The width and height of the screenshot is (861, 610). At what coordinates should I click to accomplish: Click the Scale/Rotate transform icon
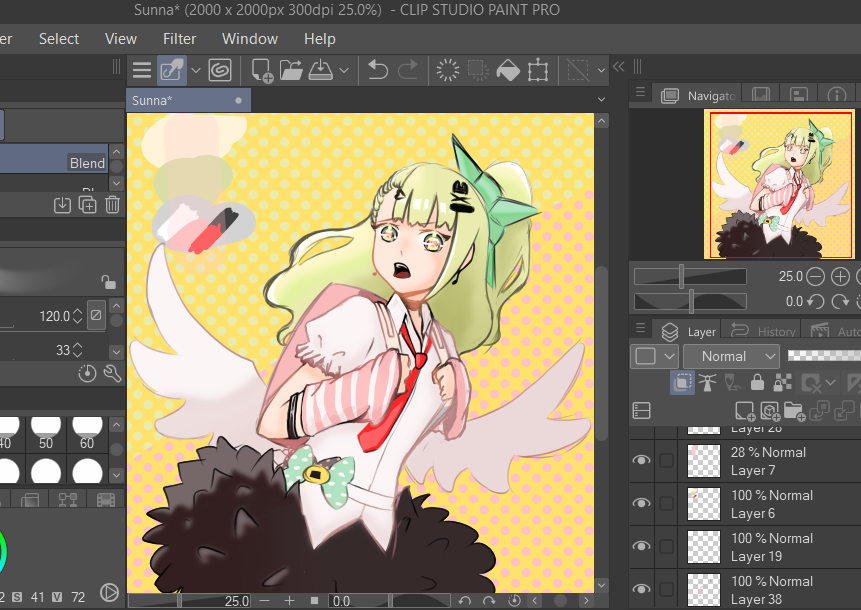point(538,70)
